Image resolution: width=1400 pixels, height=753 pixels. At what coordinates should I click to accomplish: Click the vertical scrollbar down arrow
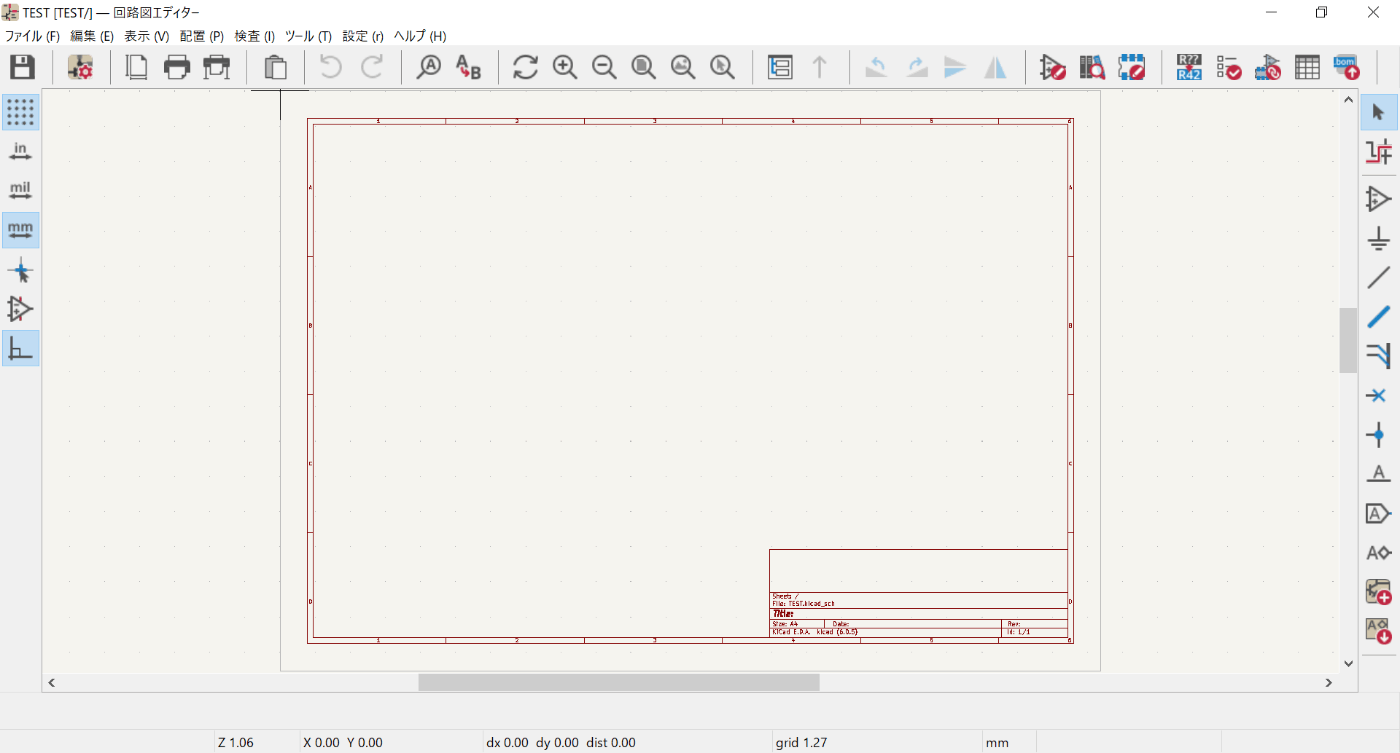(x=1348, y=662)
